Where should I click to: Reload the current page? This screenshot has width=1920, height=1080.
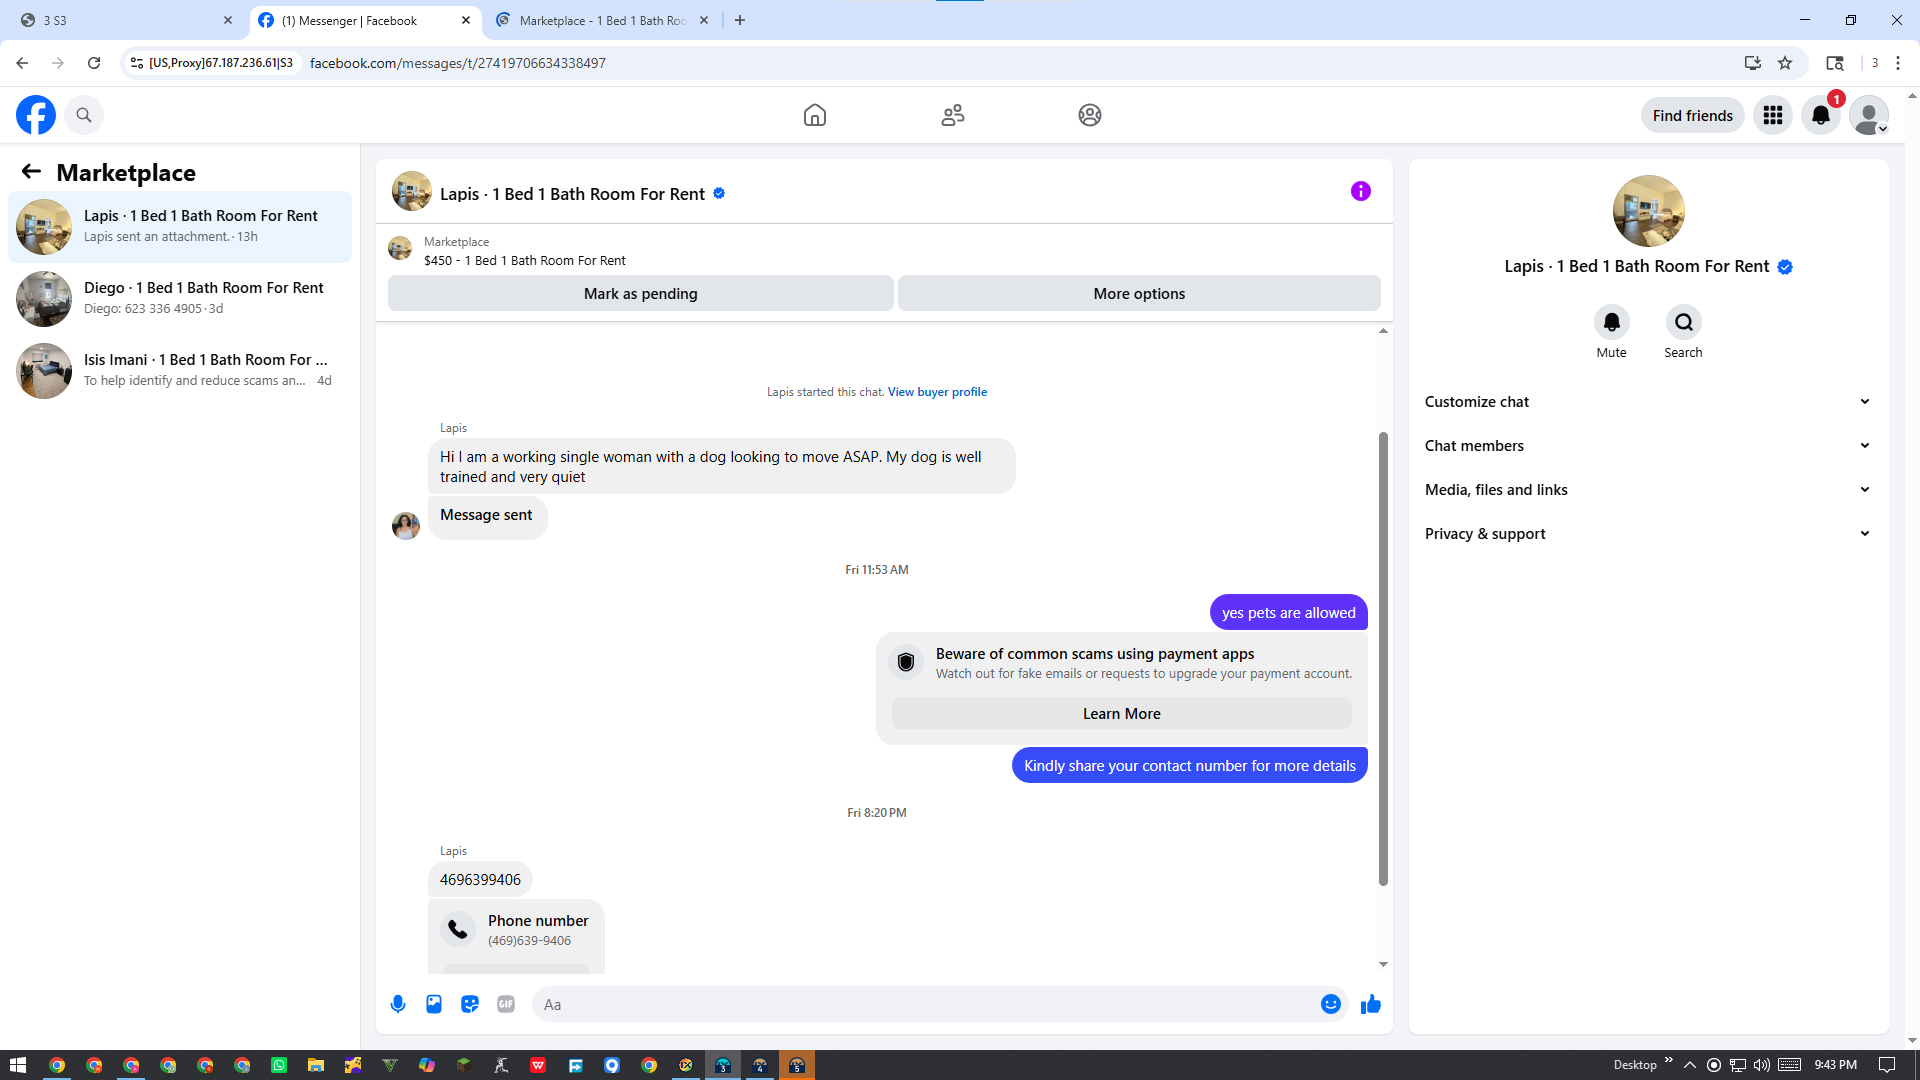[x=94, y=63]
